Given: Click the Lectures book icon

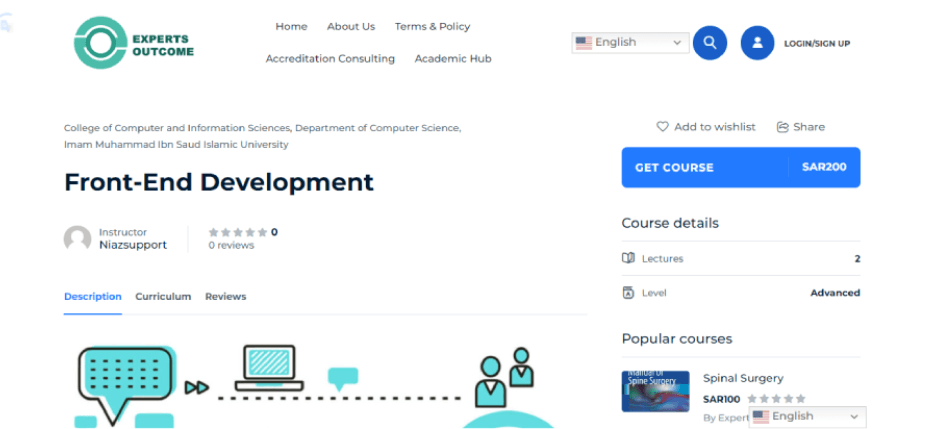Looking at the screenshot, I should 628,258.
